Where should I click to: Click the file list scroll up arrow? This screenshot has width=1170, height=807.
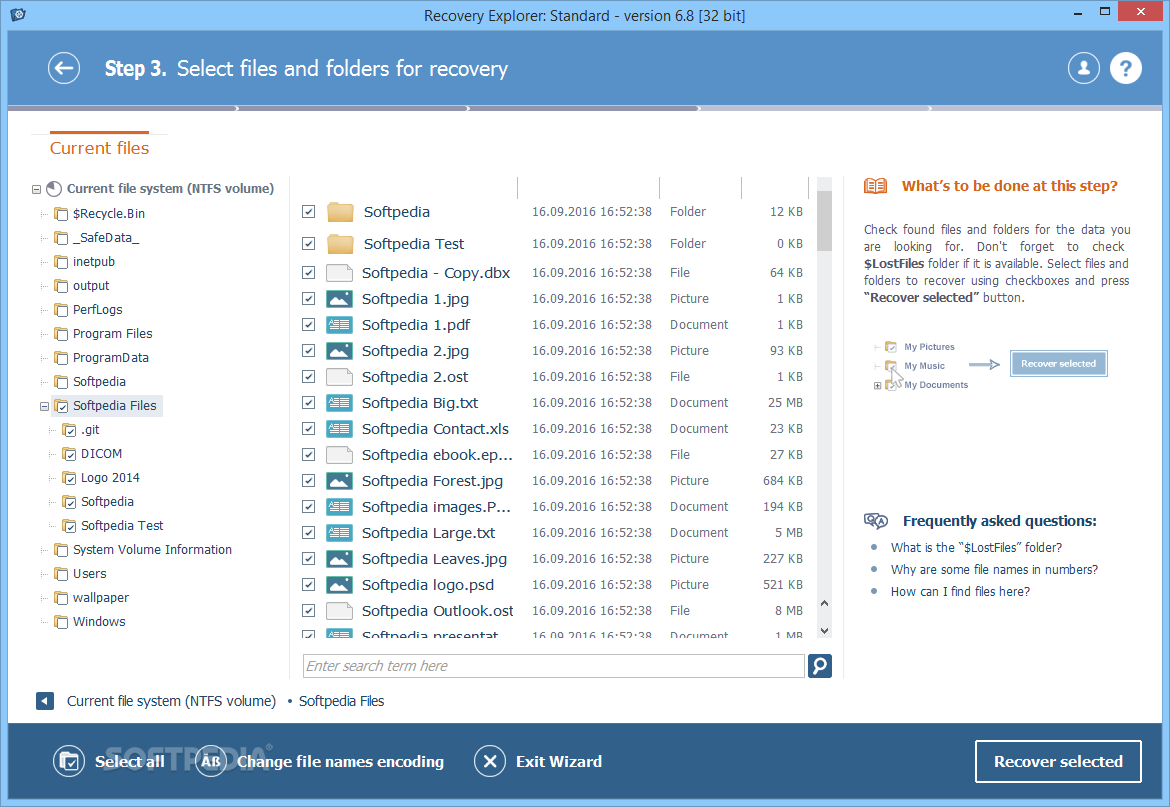[x=824, y=603]
